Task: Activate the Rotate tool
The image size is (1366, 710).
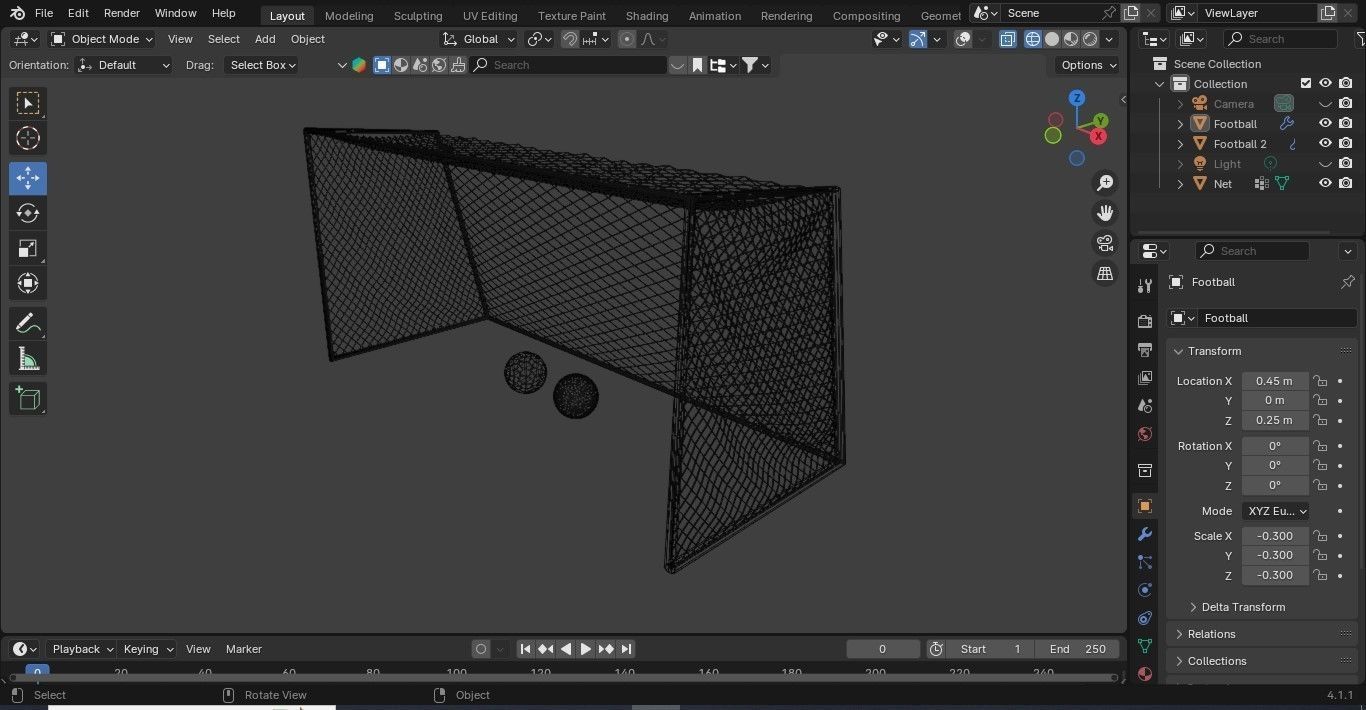Action: click(28, 213)
